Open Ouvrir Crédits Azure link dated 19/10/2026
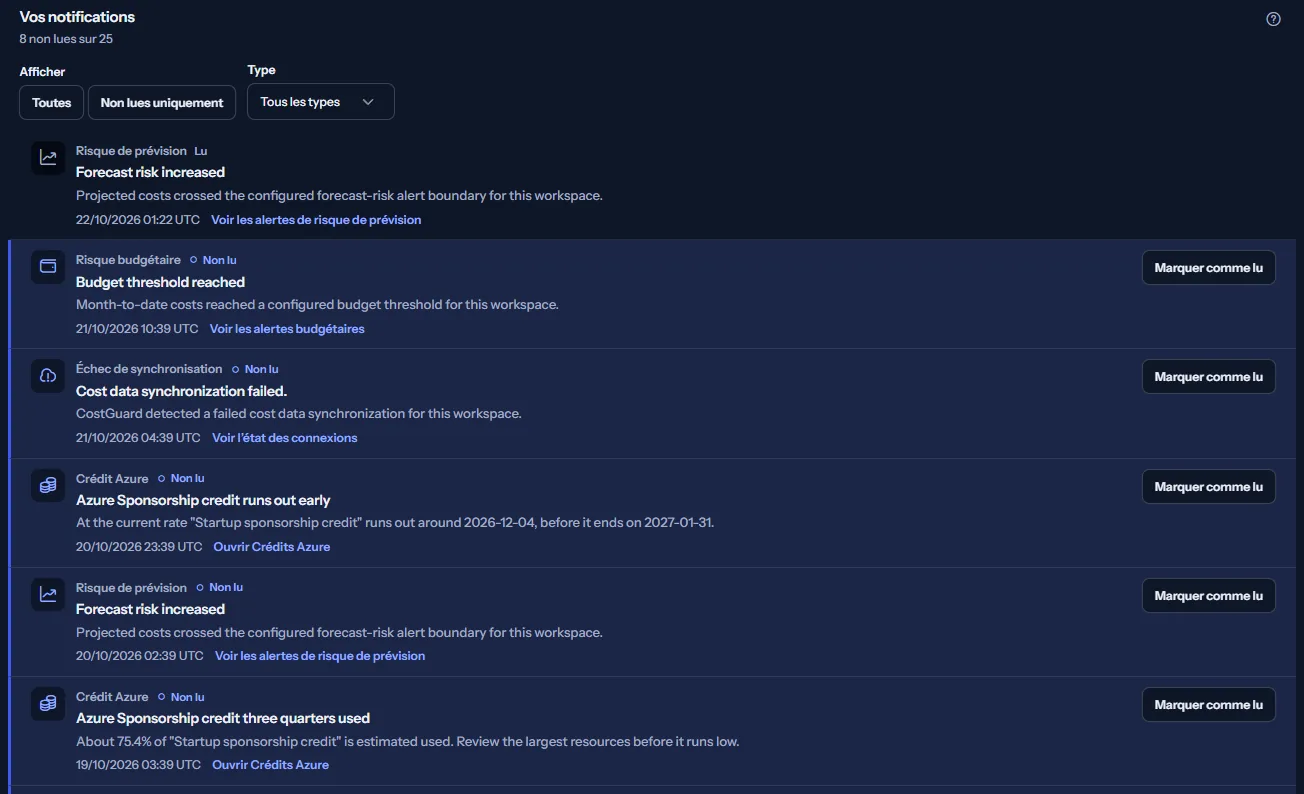Viewport: 1304px width, 794px height. (x=271, y=765)
